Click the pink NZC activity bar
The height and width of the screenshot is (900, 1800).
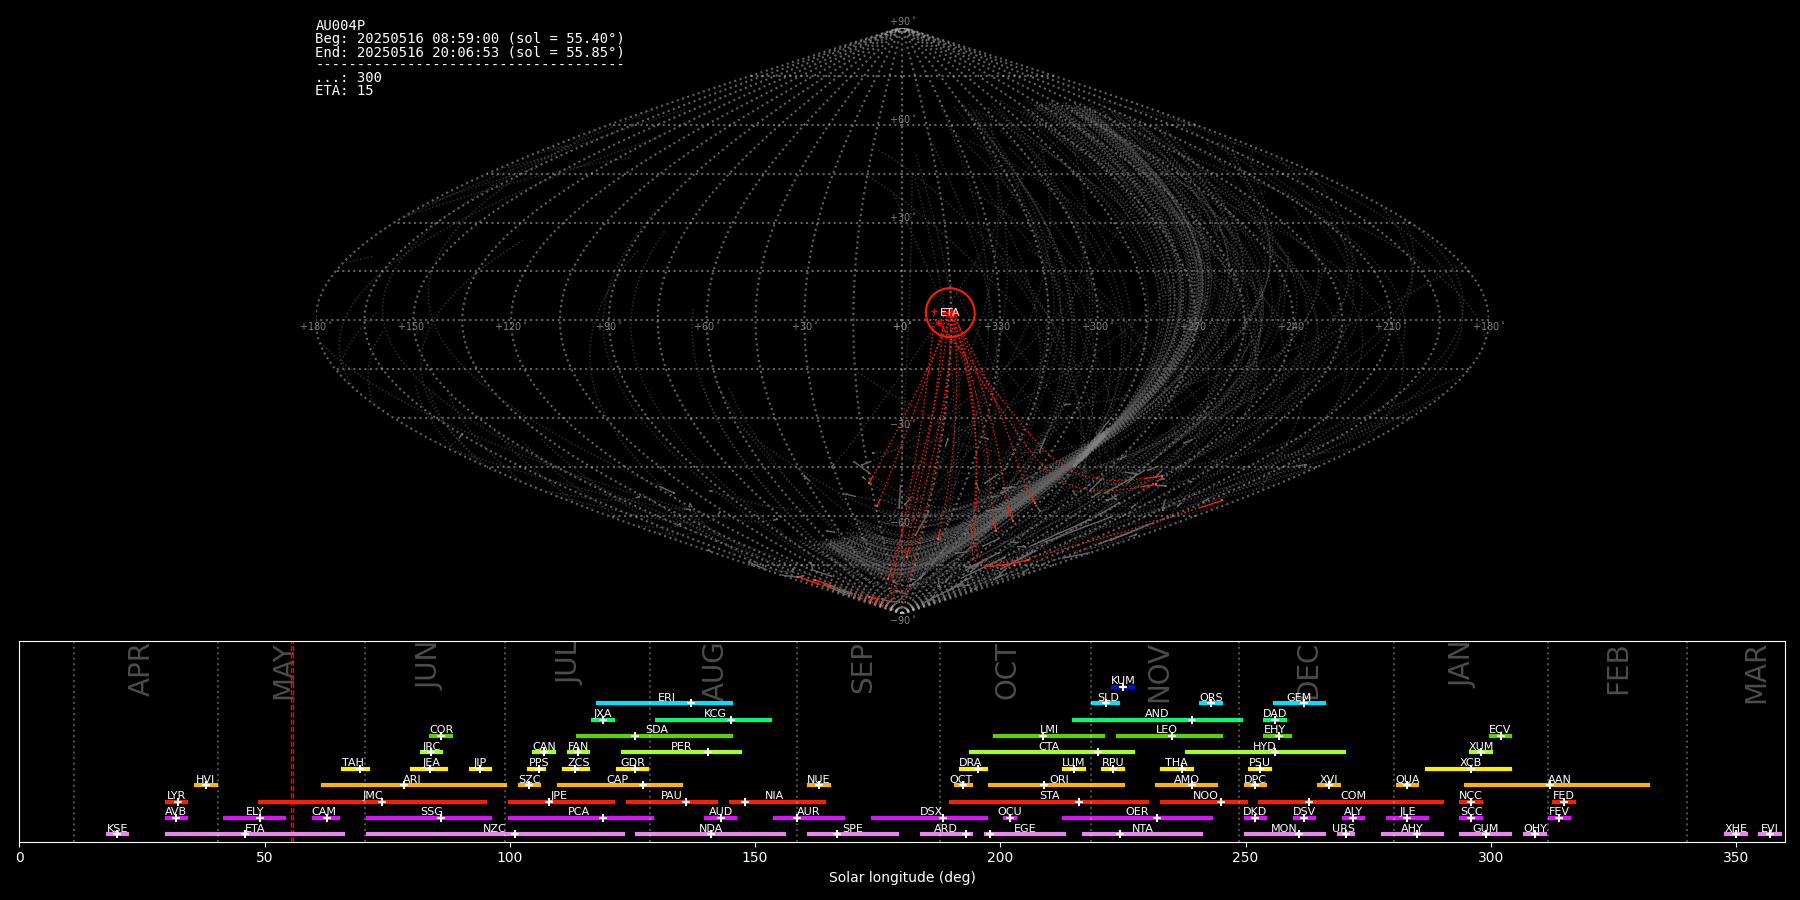495,834
